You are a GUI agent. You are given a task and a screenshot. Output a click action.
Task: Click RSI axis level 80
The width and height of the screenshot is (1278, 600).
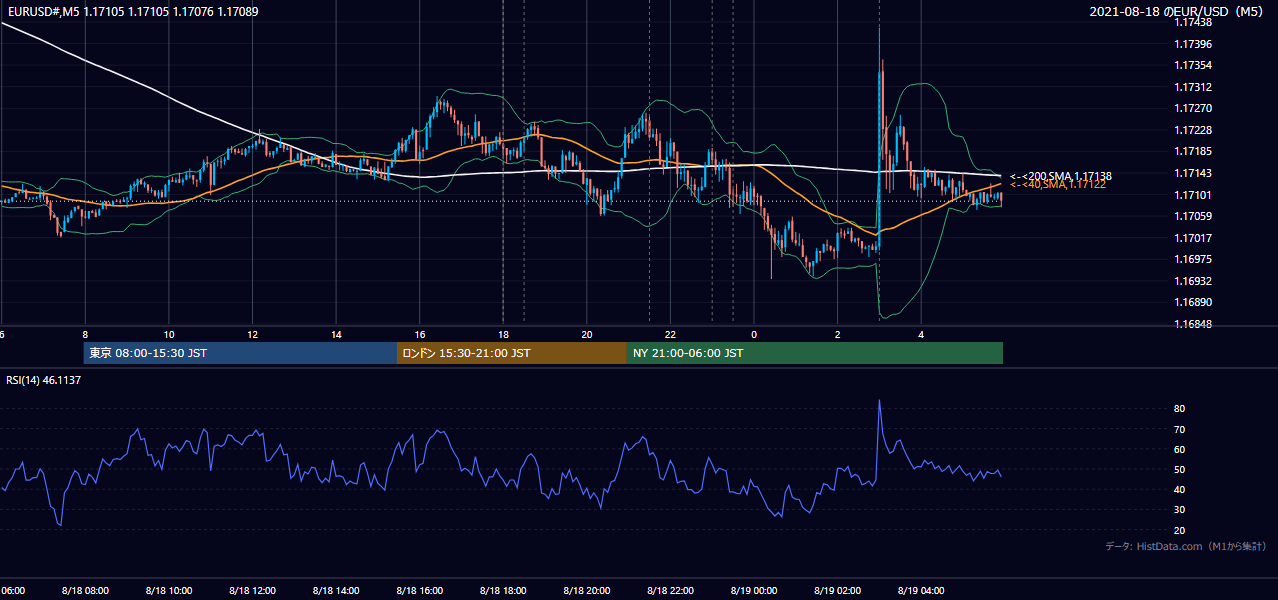tap(1179, 409)
